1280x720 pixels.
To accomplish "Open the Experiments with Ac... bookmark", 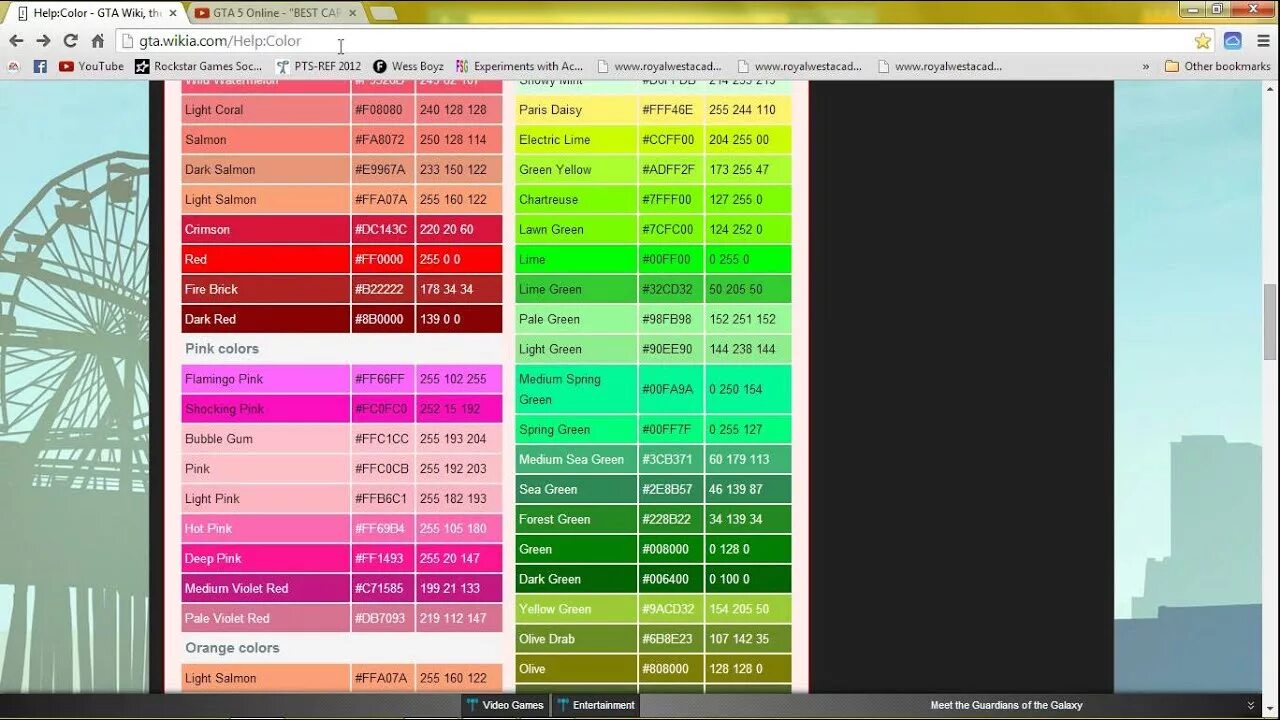I will tap(519, 66).
